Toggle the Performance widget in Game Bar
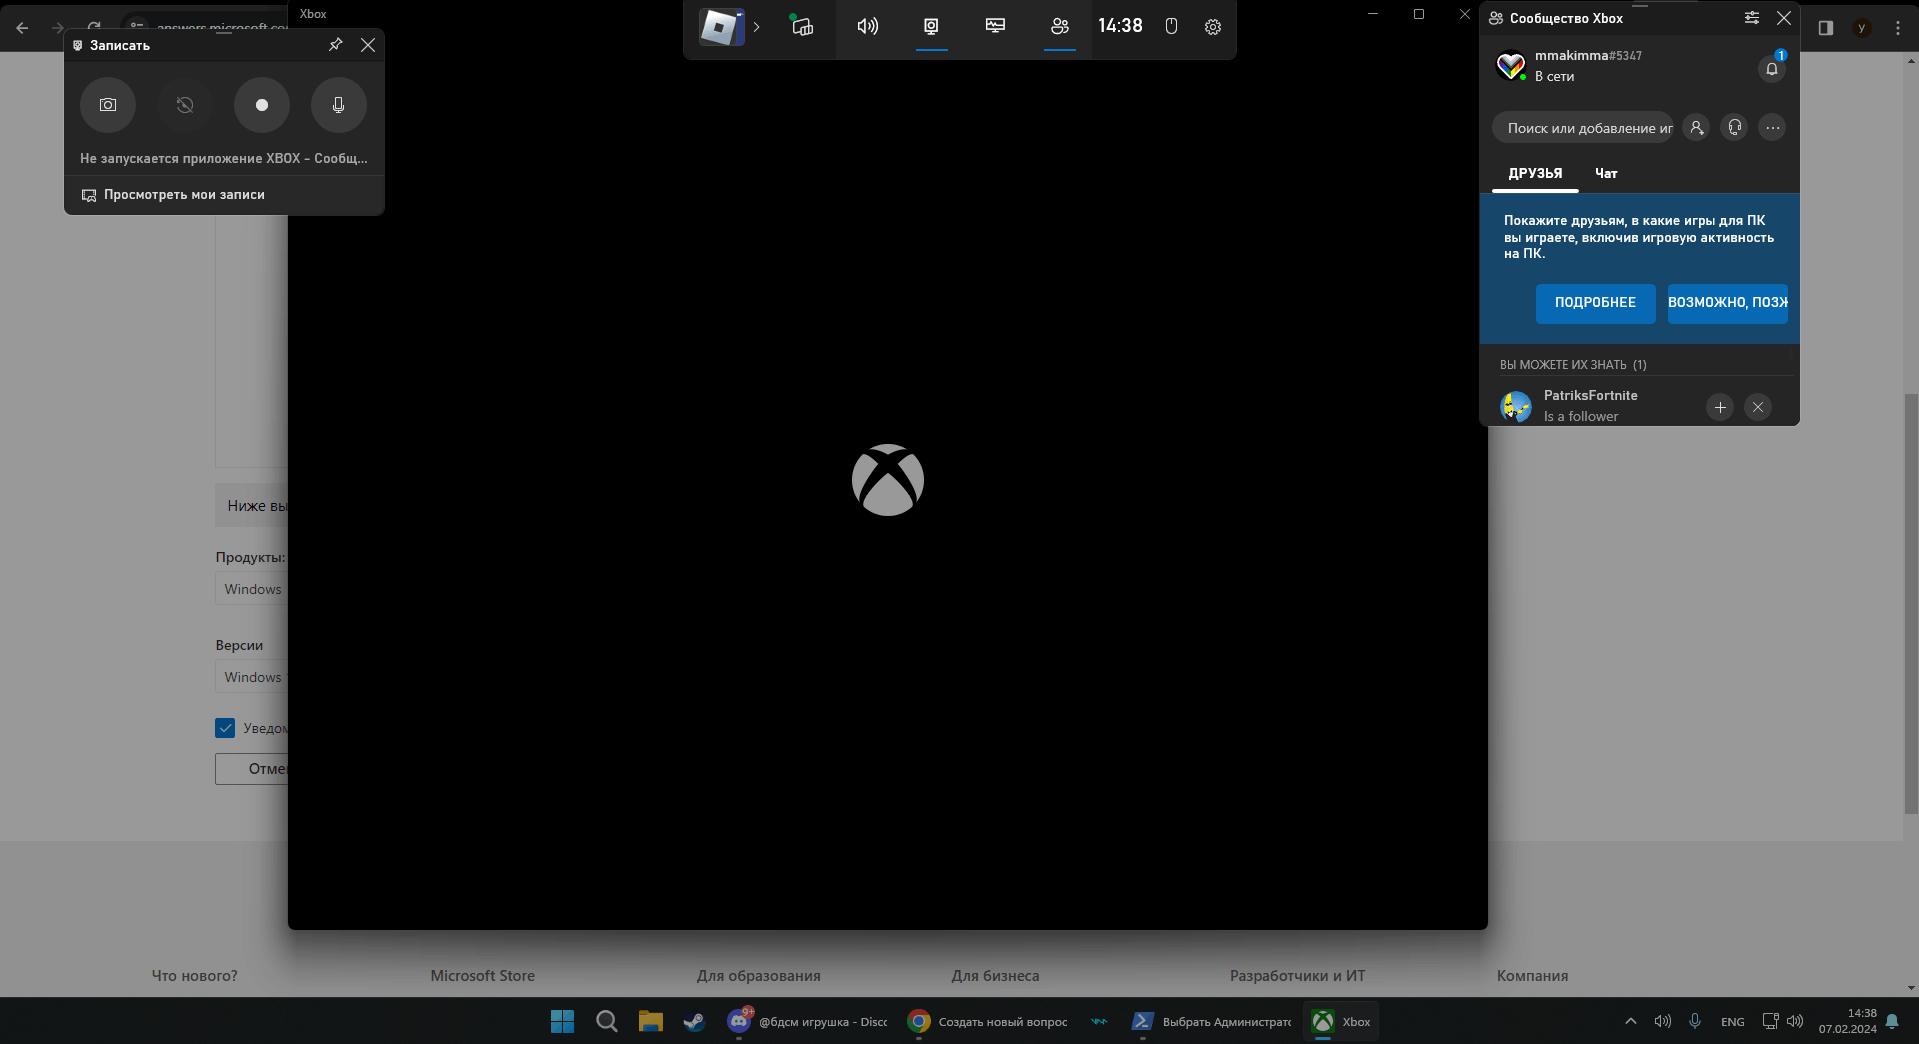The width and height of the screenshot is (1919, 1044). tap(995, 27)
